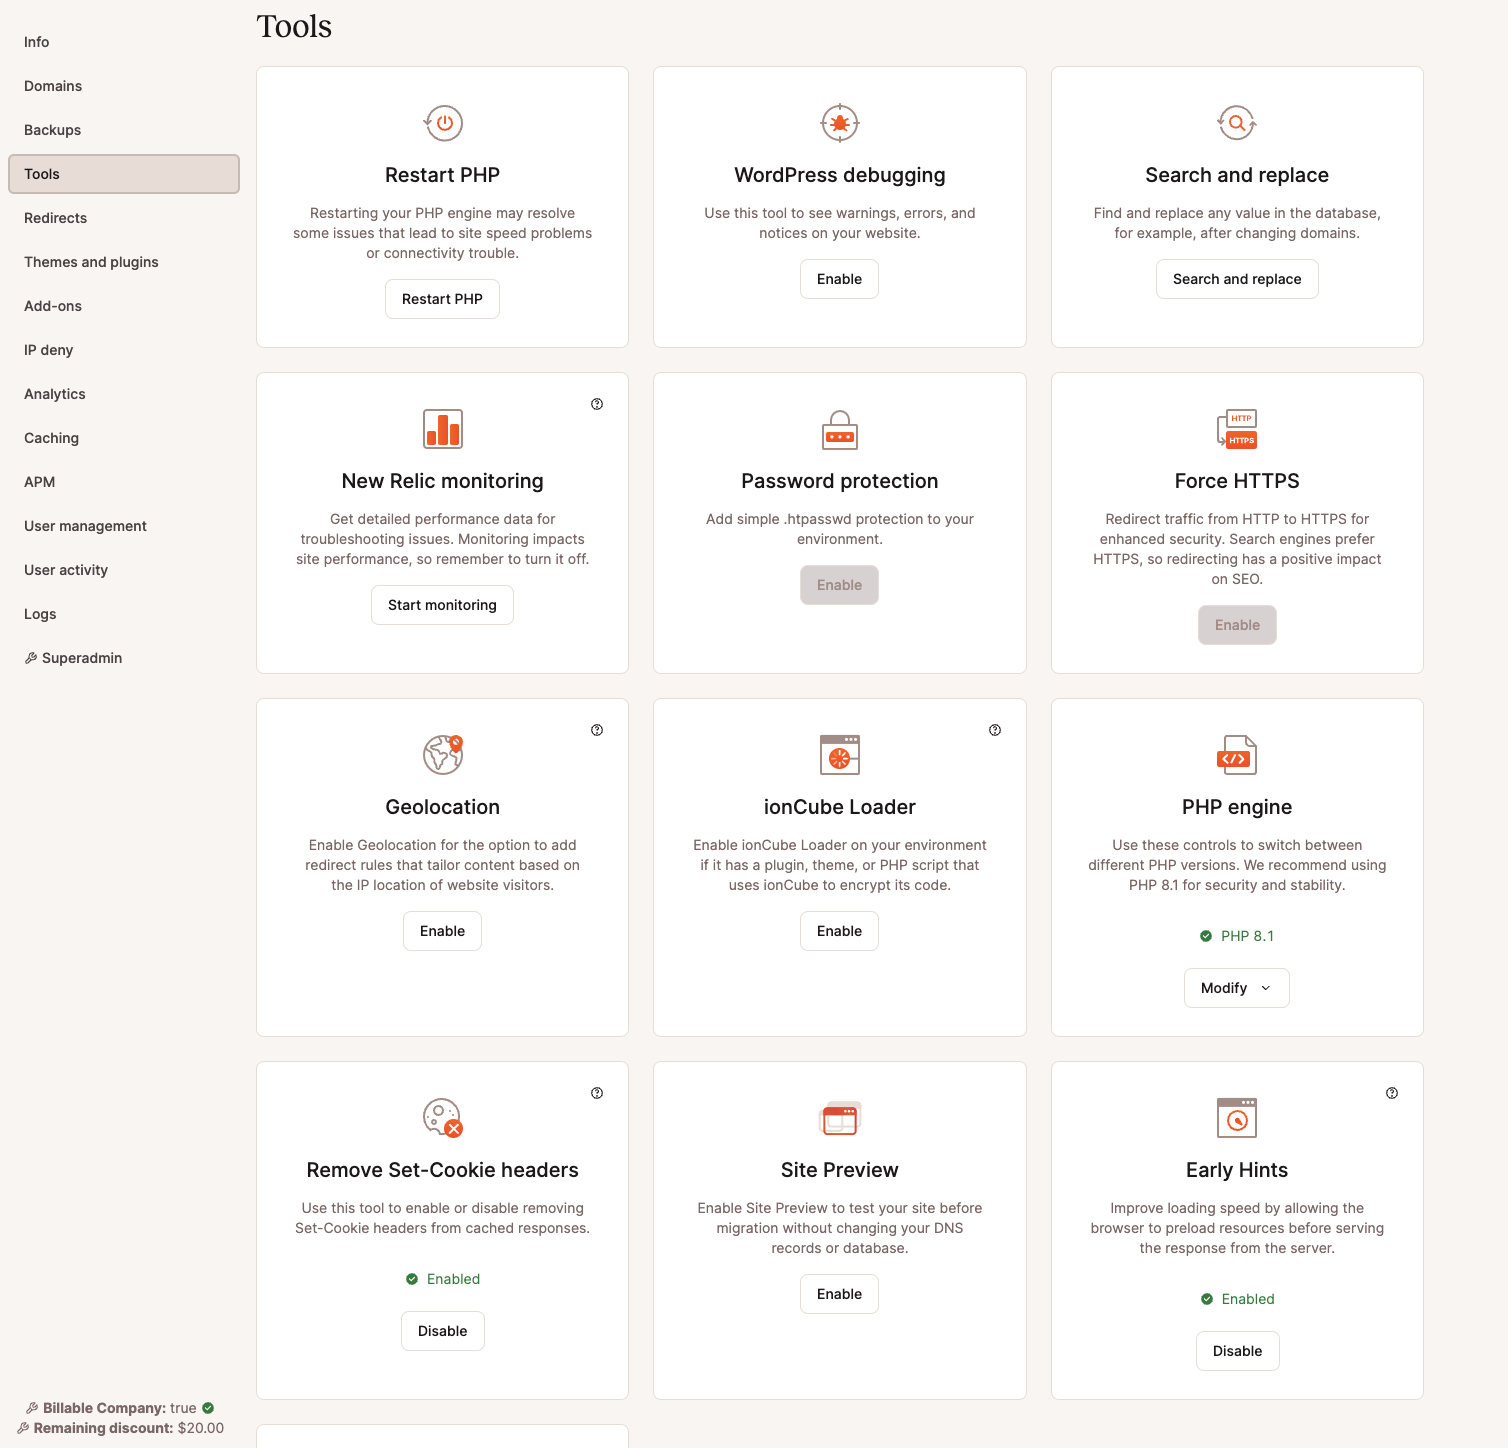Enable Force HTTPS
The height and width of the screenshot is (1448, 1508).
pyautogui.click(x=1237, y=625)
